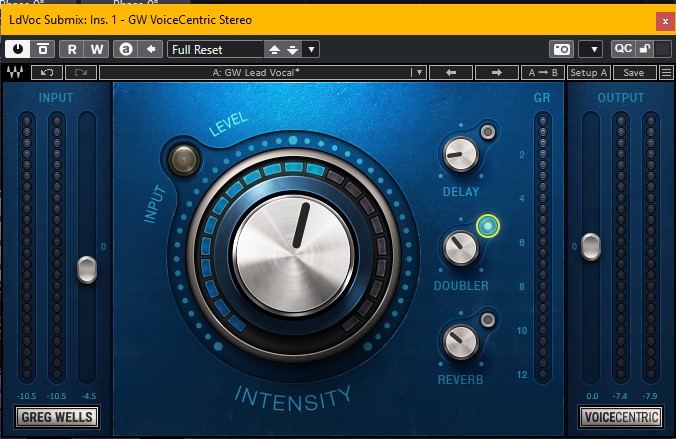Load next preset with down arrow
Screen dimensions: 676x439
293,50
